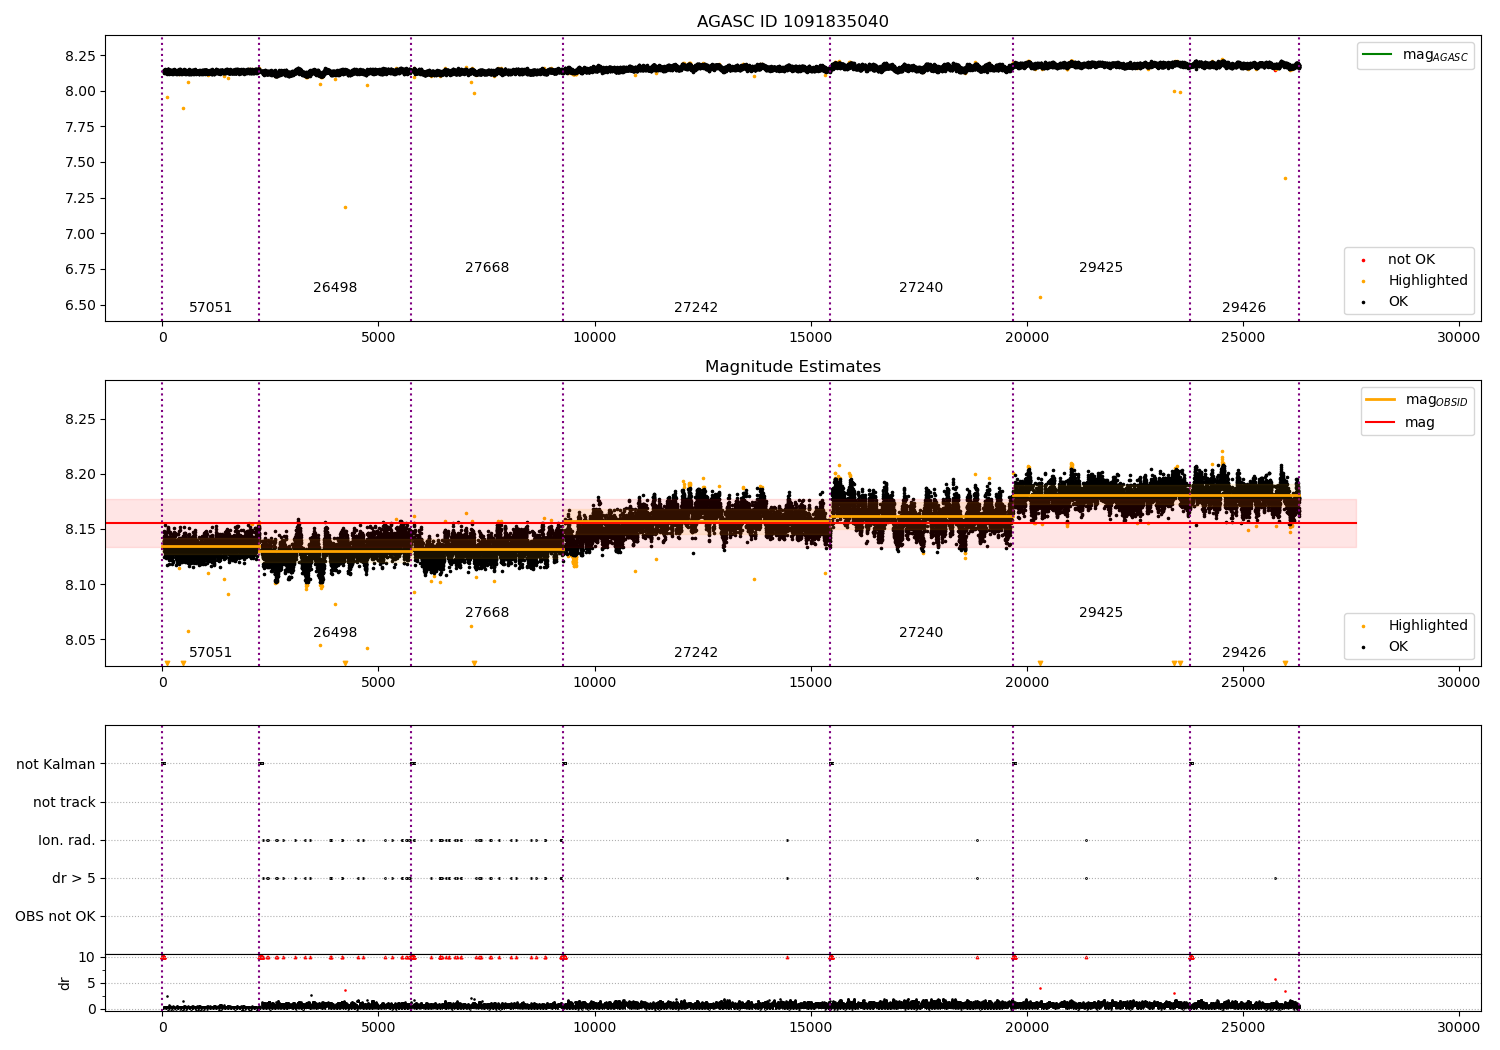
Task: Click the rotated 'dr' y-axis label
Action: tap(65, 984)
